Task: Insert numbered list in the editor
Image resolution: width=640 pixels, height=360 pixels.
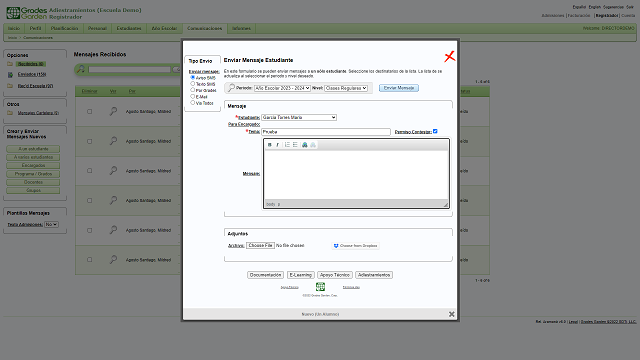Action: [287, 145]
